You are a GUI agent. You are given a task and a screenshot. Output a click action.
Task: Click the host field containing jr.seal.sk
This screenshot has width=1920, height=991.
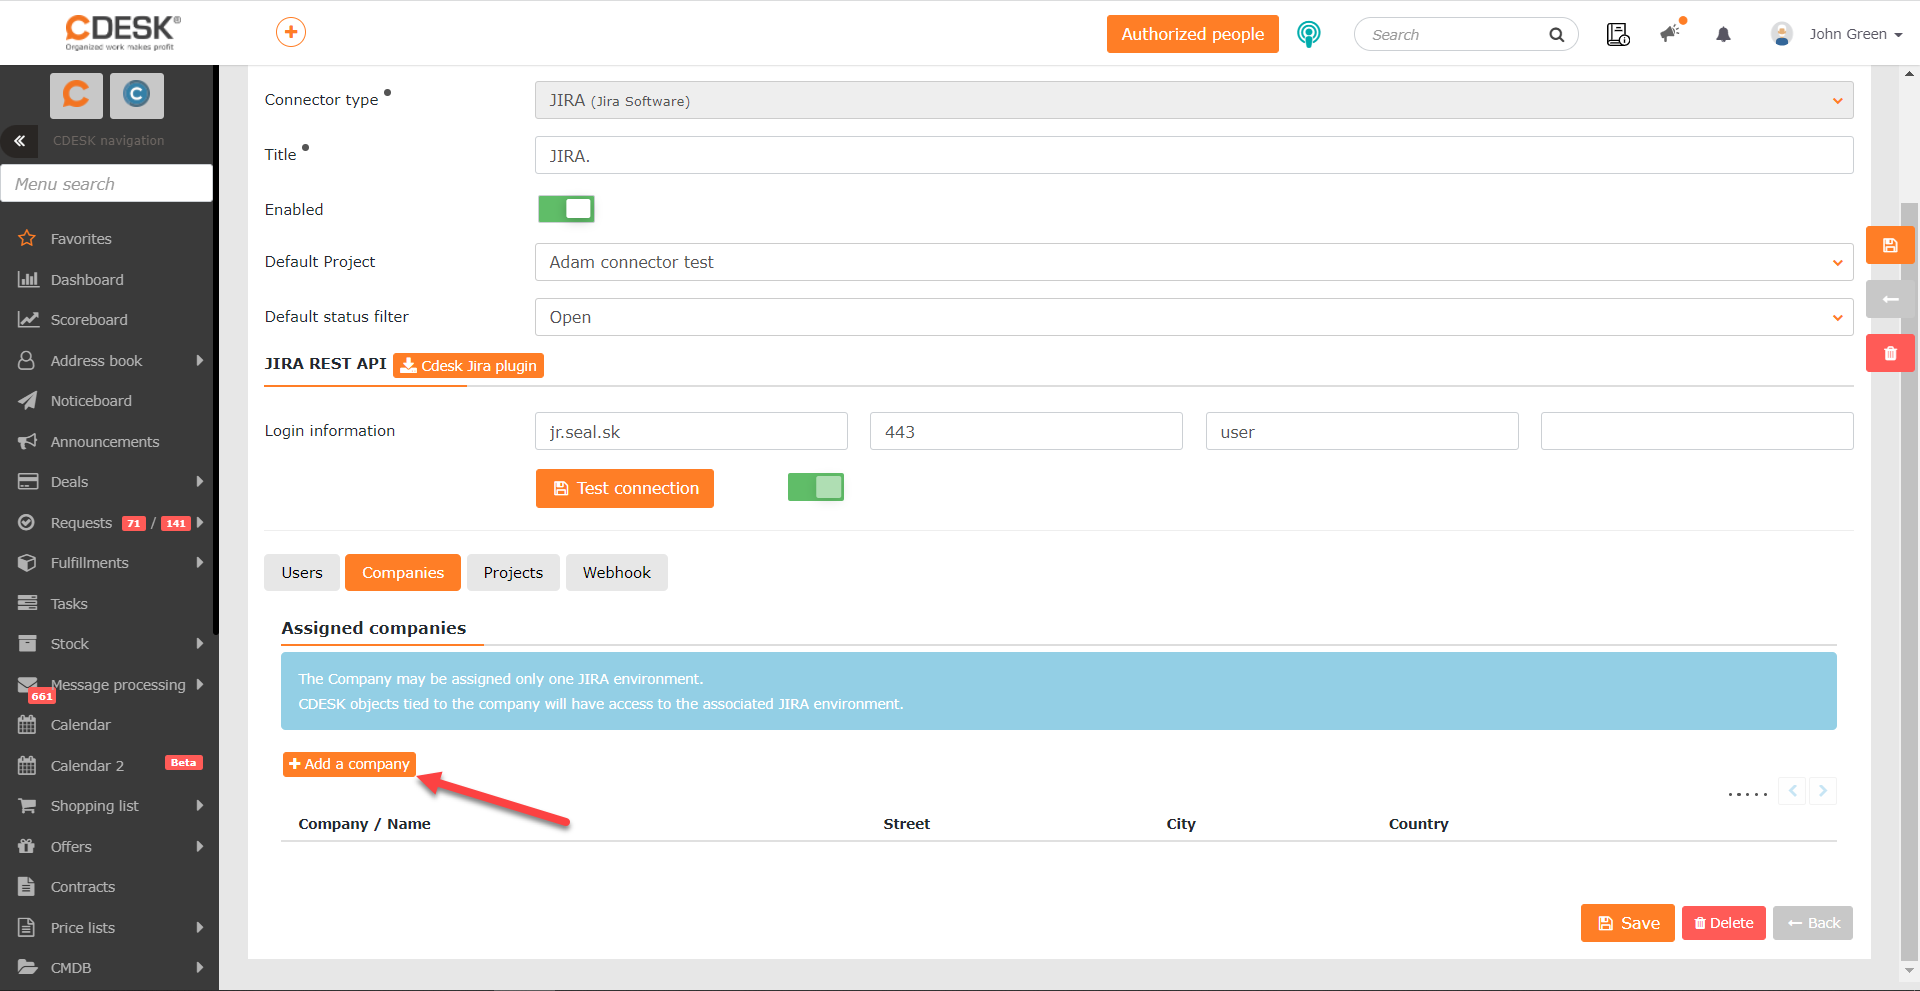point(691,432)
